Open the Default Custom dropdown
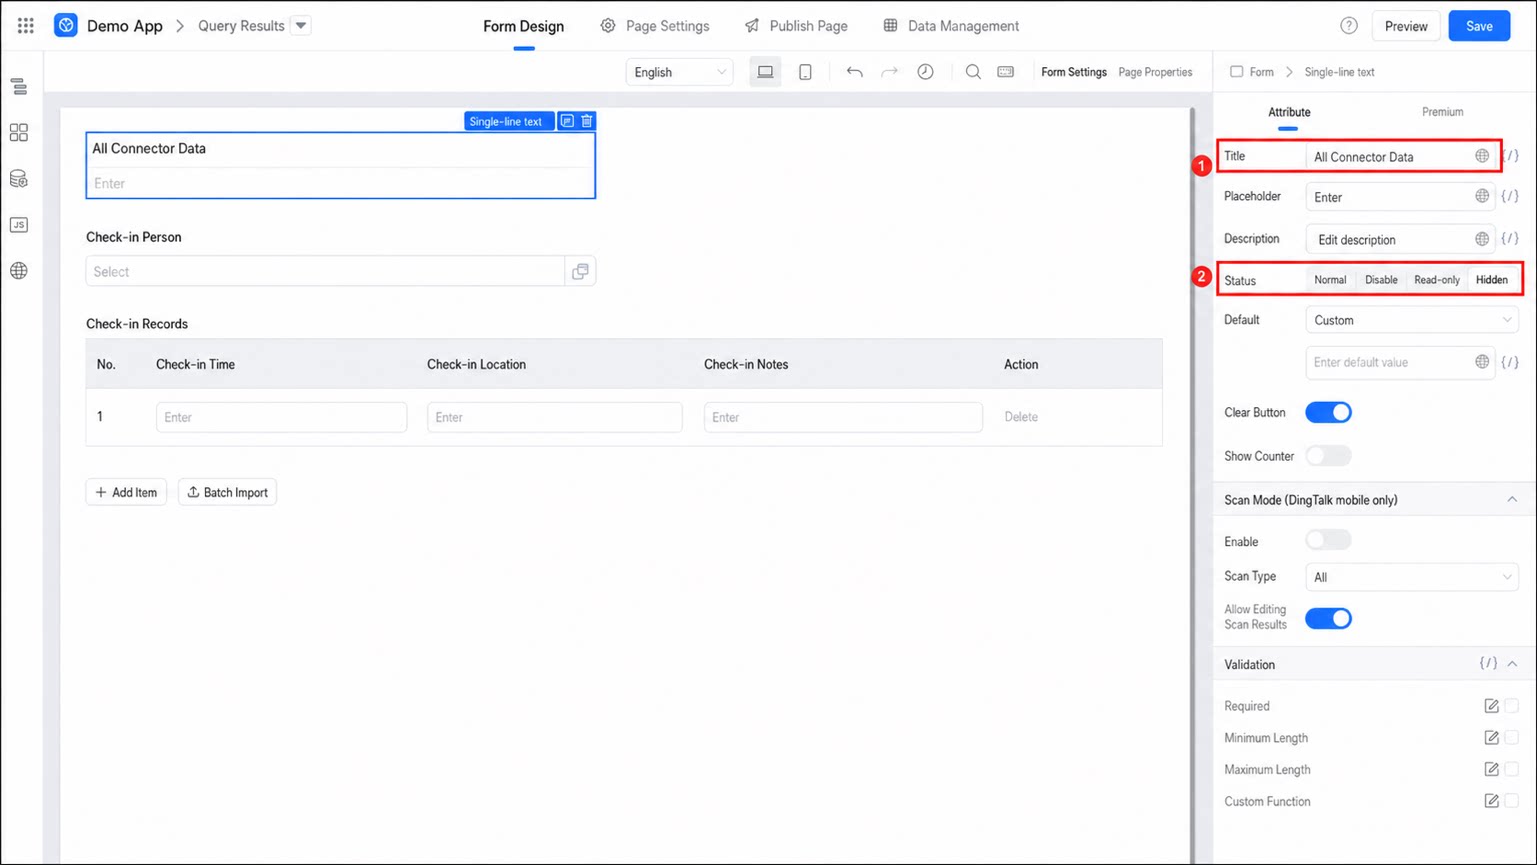The image size is (1537, 865). pyautogui.click(x=1412, y=320)
